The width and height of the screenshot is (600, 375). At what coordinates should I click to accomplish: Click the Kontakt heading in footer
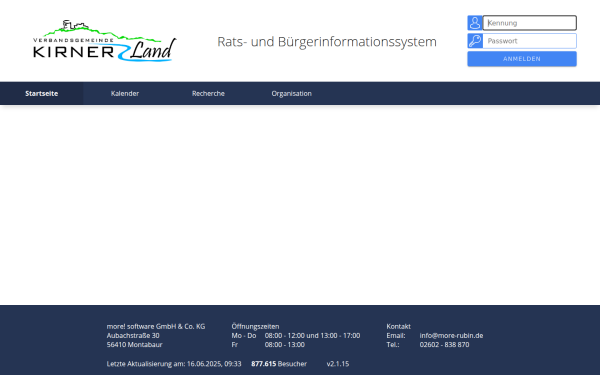(x=398, y=326)
